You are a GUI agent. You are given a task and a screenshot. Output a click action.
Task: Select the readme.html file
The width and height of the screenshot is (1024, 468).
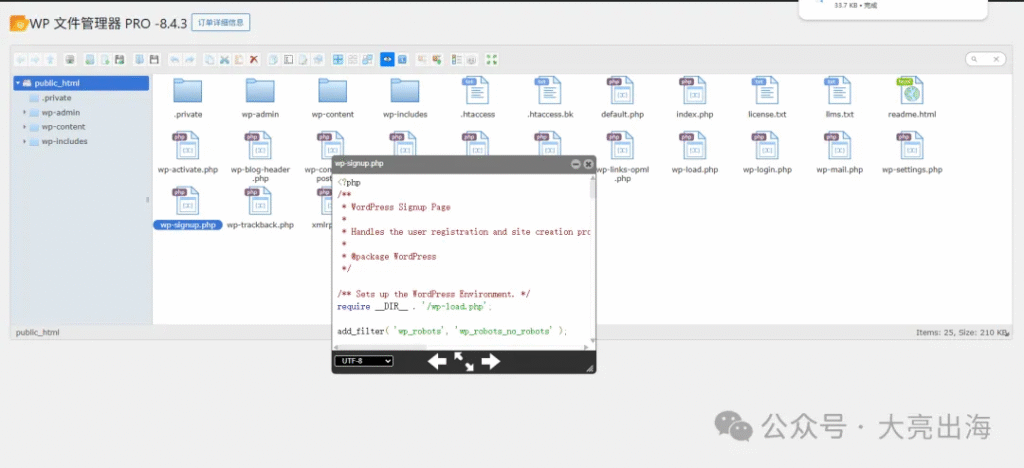point(912,98)
